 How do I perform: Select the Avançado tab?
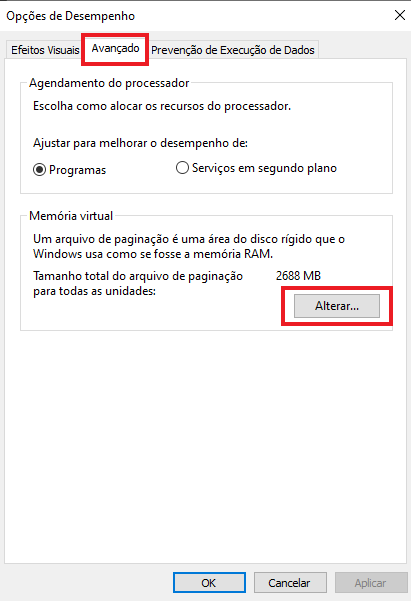115,49
